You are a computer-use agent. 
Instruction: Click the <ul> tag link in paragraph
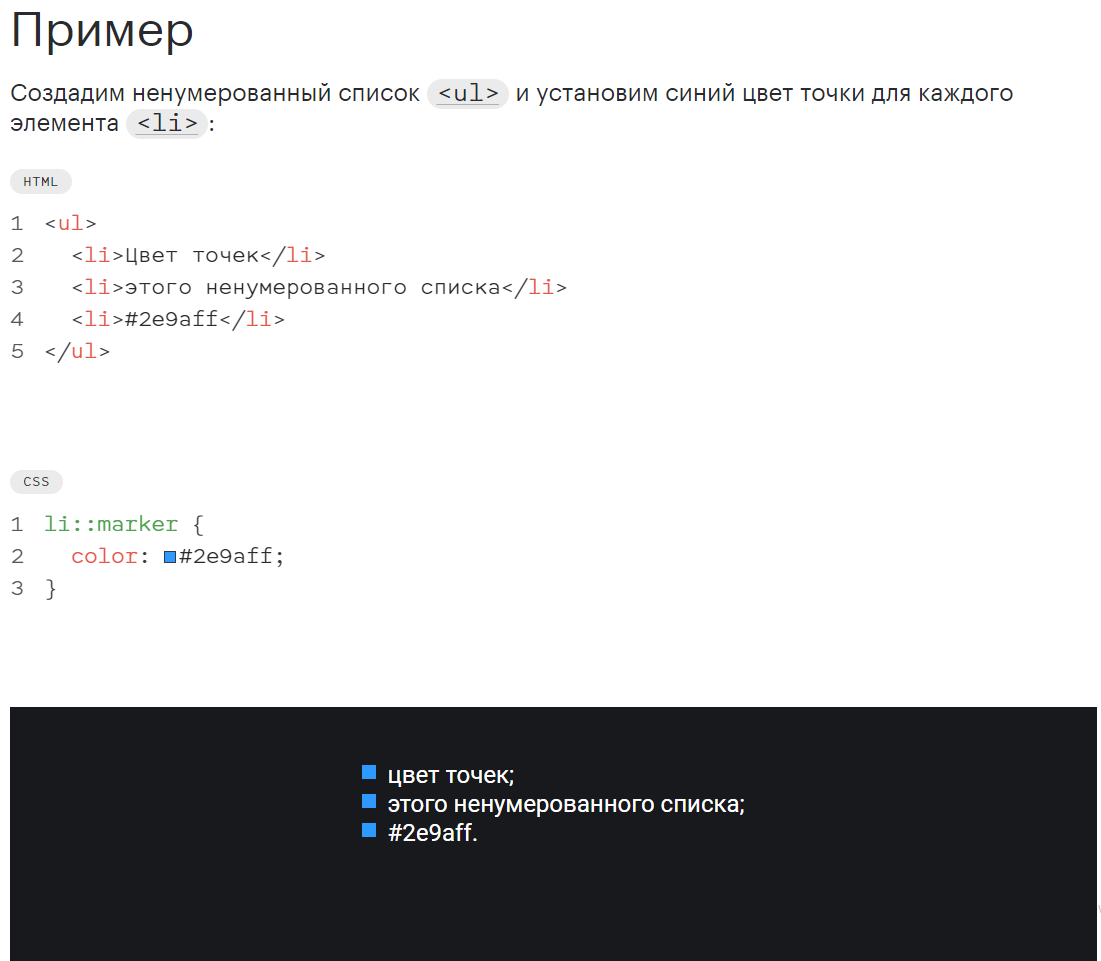tap(468, 93)
